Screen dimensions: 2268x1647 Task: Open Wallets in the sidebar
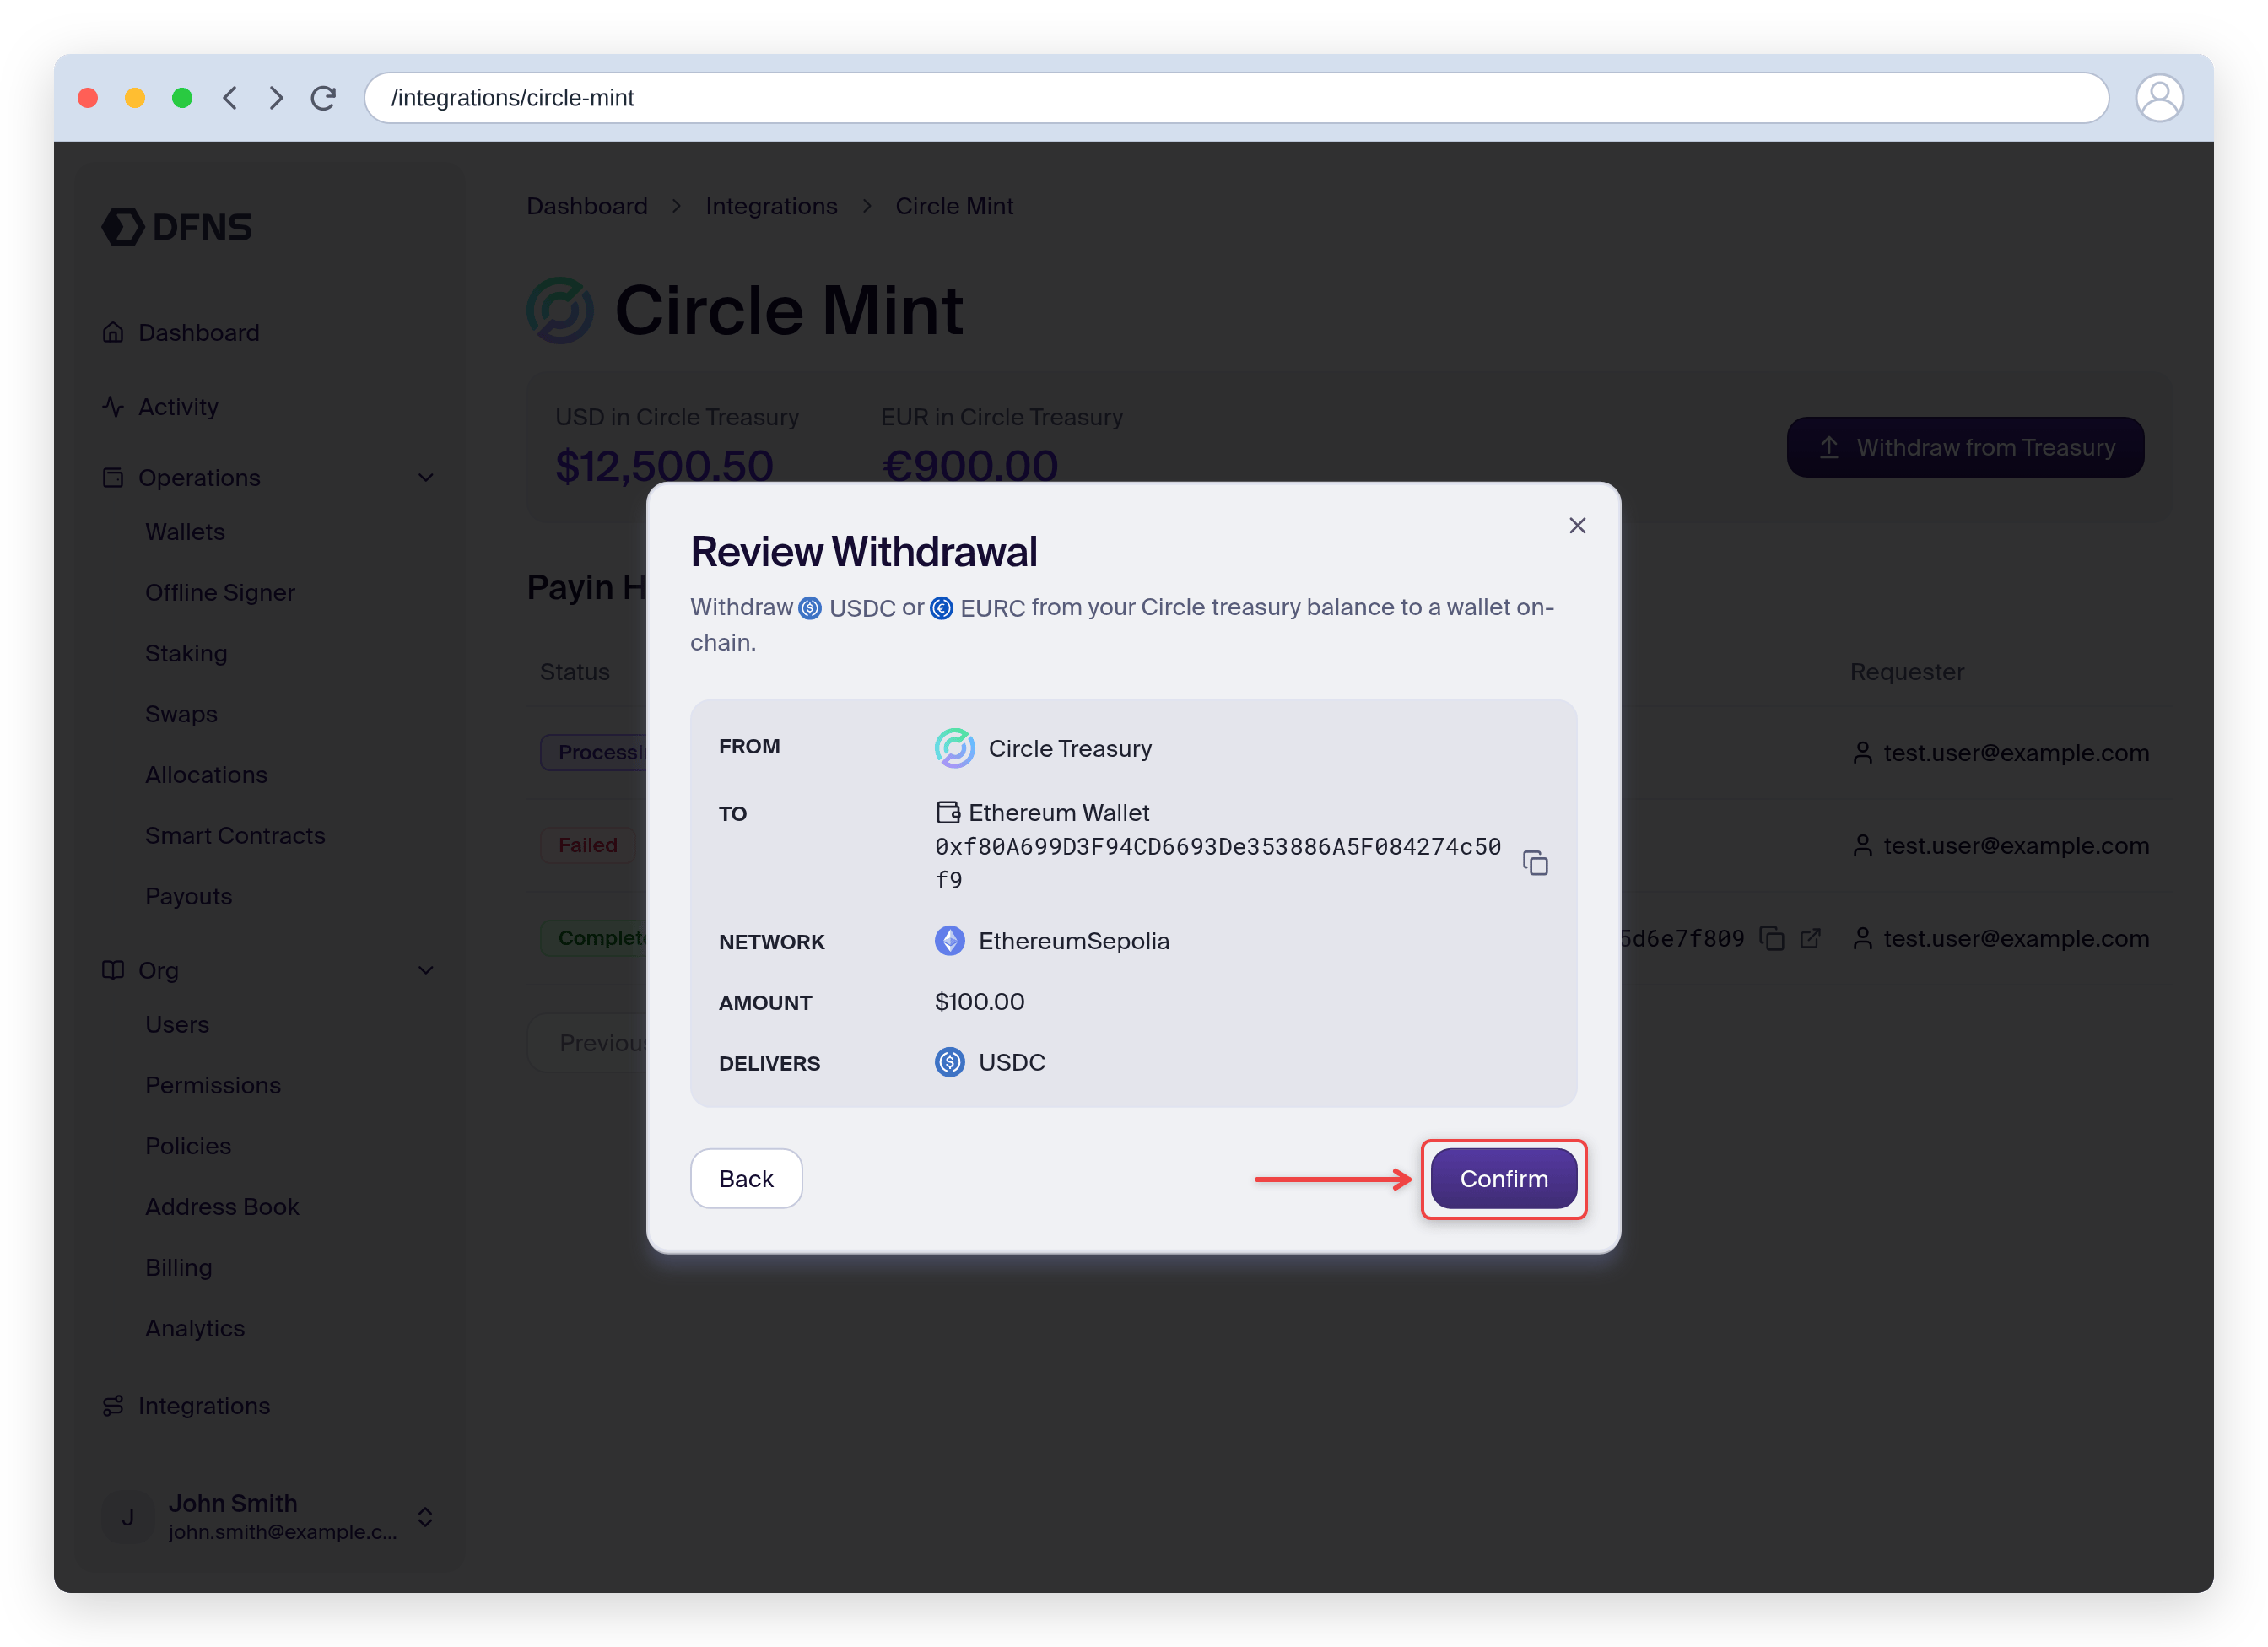pyautogui.click(x=185, y=532)
